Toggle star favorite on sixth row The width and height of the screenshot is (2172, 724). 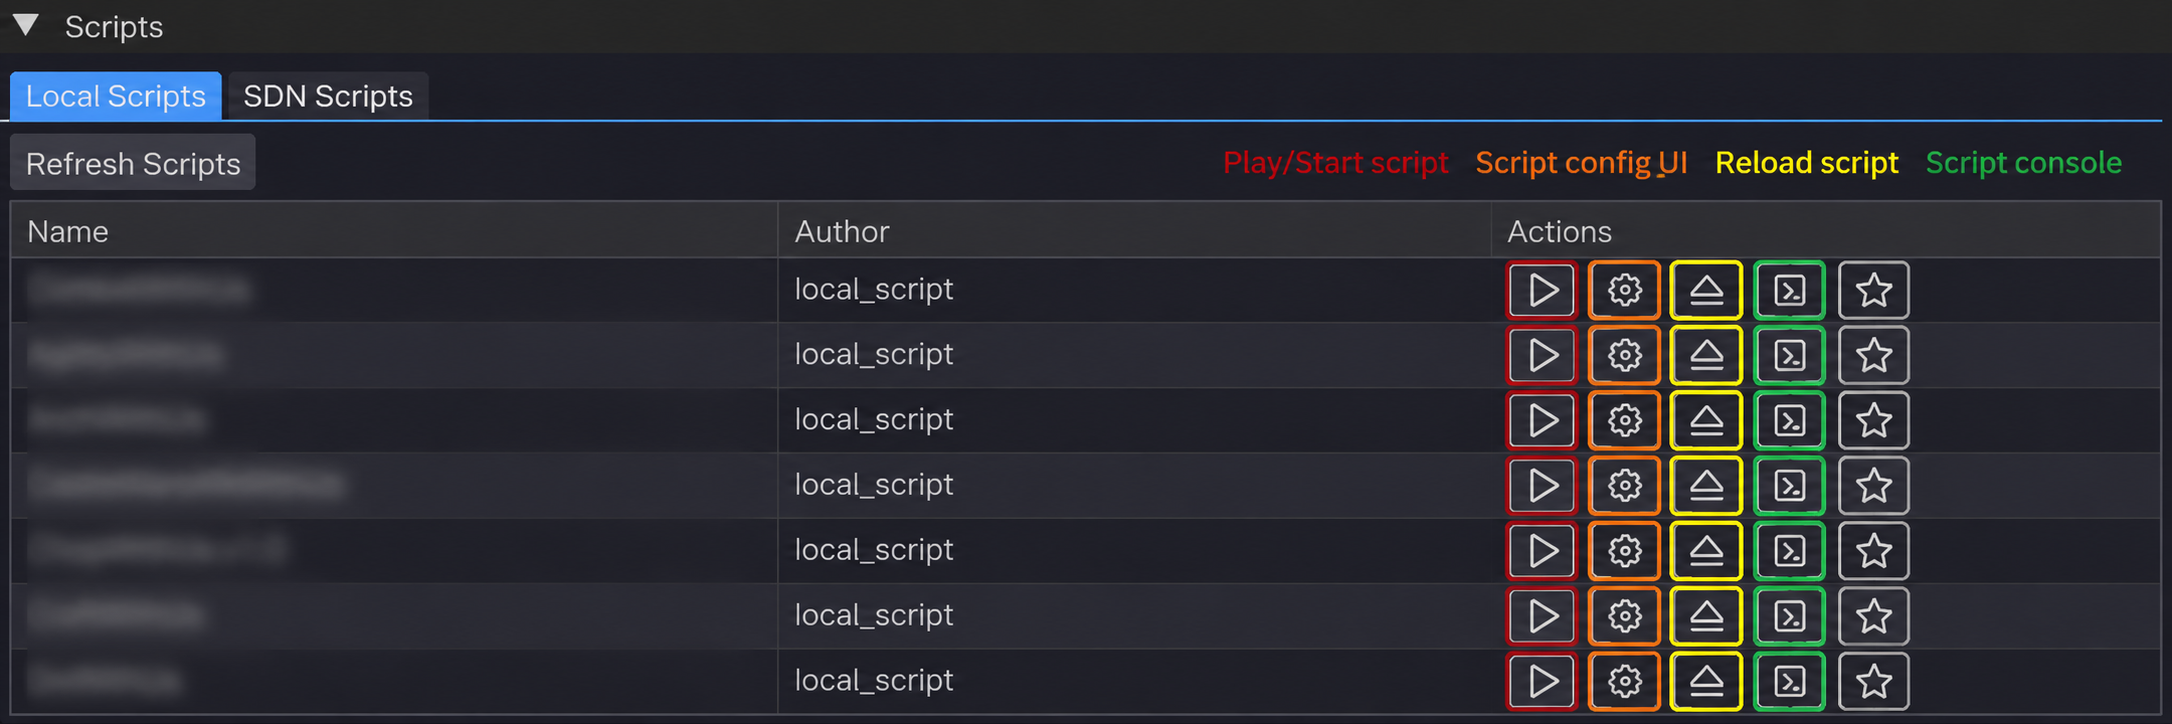1873,616
